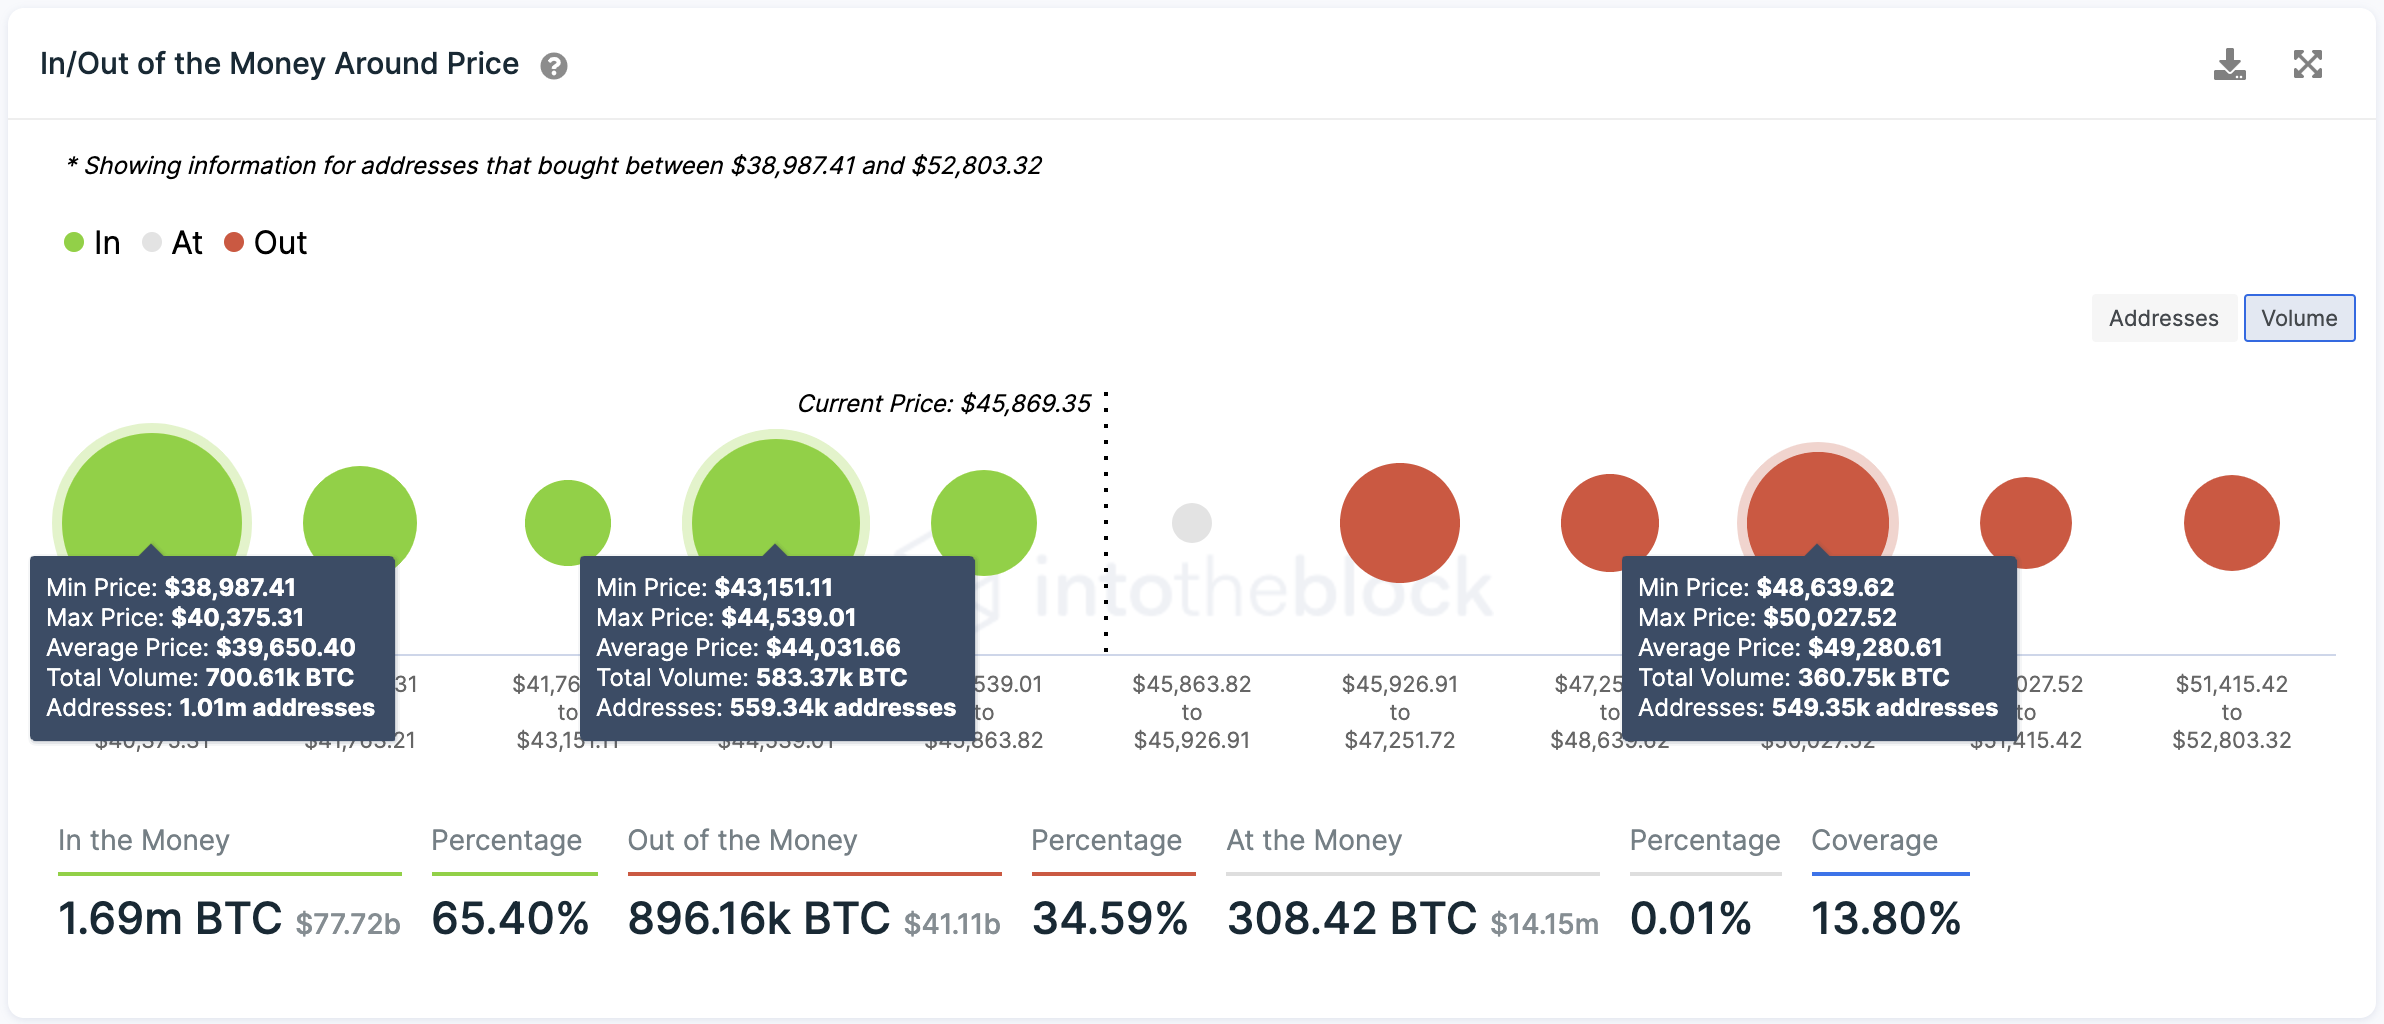Open the help question mark icon

(x=554, y=66)
